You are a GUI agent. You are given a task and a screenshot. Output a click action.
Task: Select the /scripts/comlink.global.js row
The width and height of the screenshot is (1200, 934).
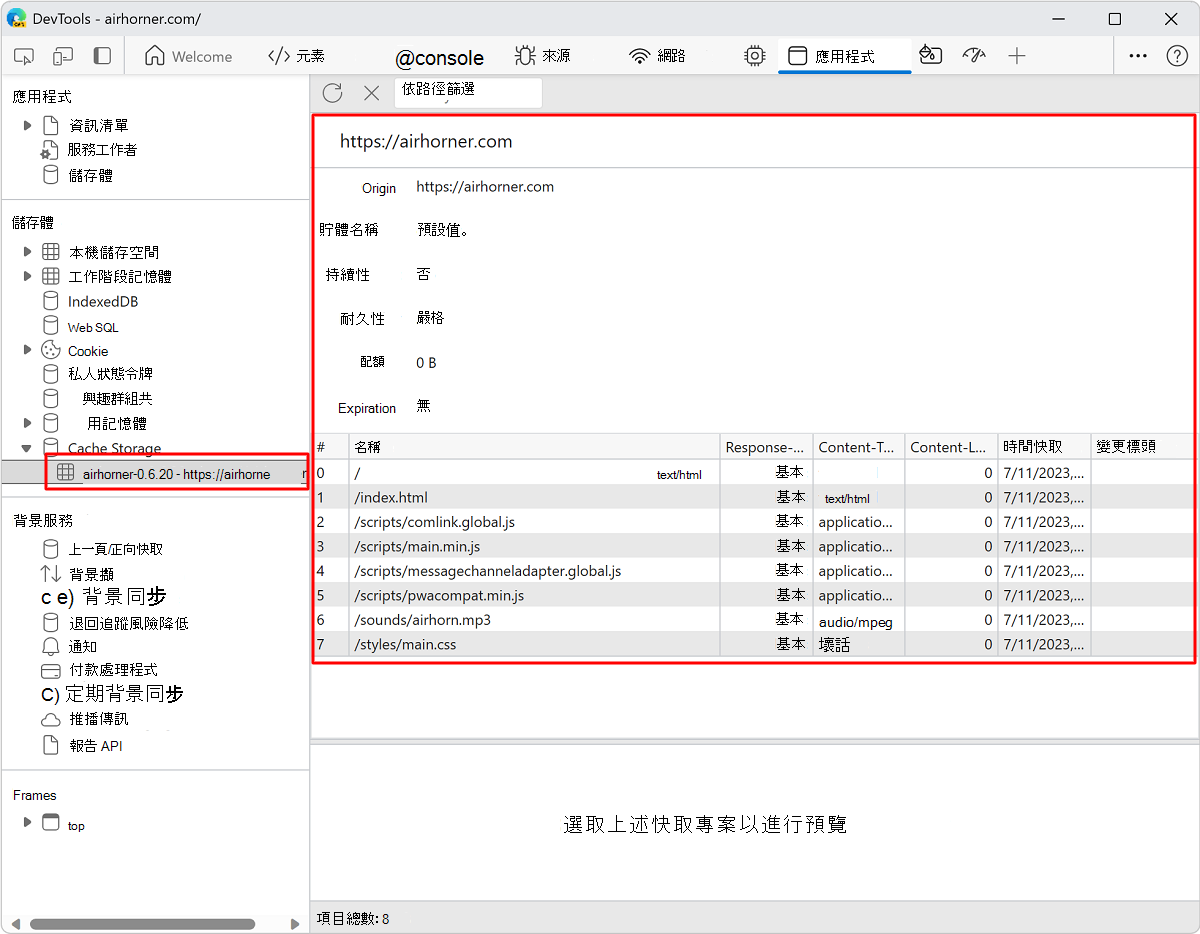753,521
